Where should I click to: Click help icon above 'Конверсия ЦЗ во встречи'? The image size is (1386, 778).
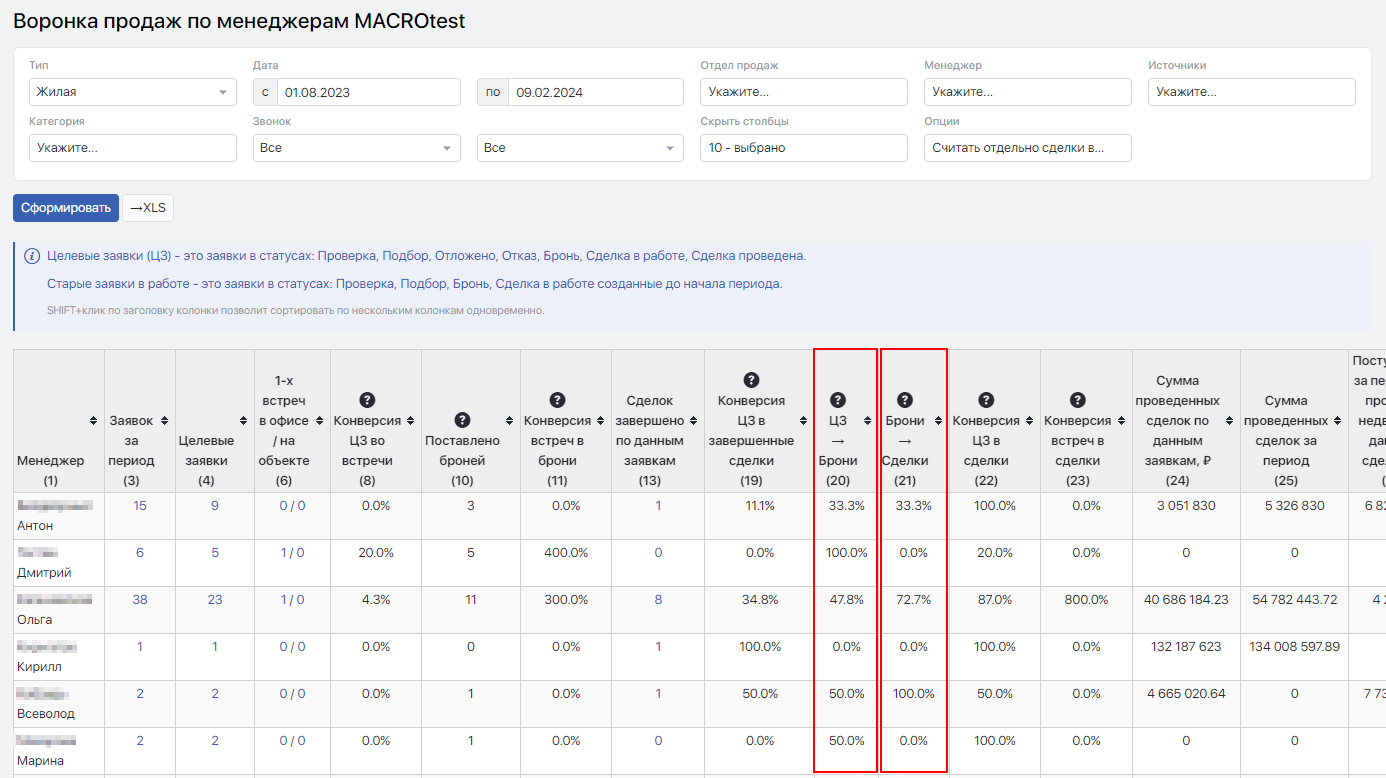[x=367, y=400]
